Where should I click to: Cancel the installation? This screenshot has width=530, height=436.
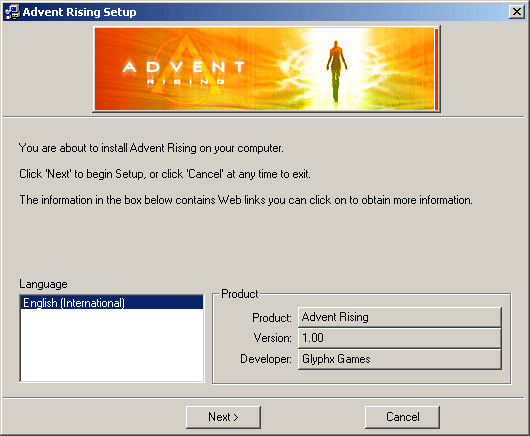pos(403,417)
